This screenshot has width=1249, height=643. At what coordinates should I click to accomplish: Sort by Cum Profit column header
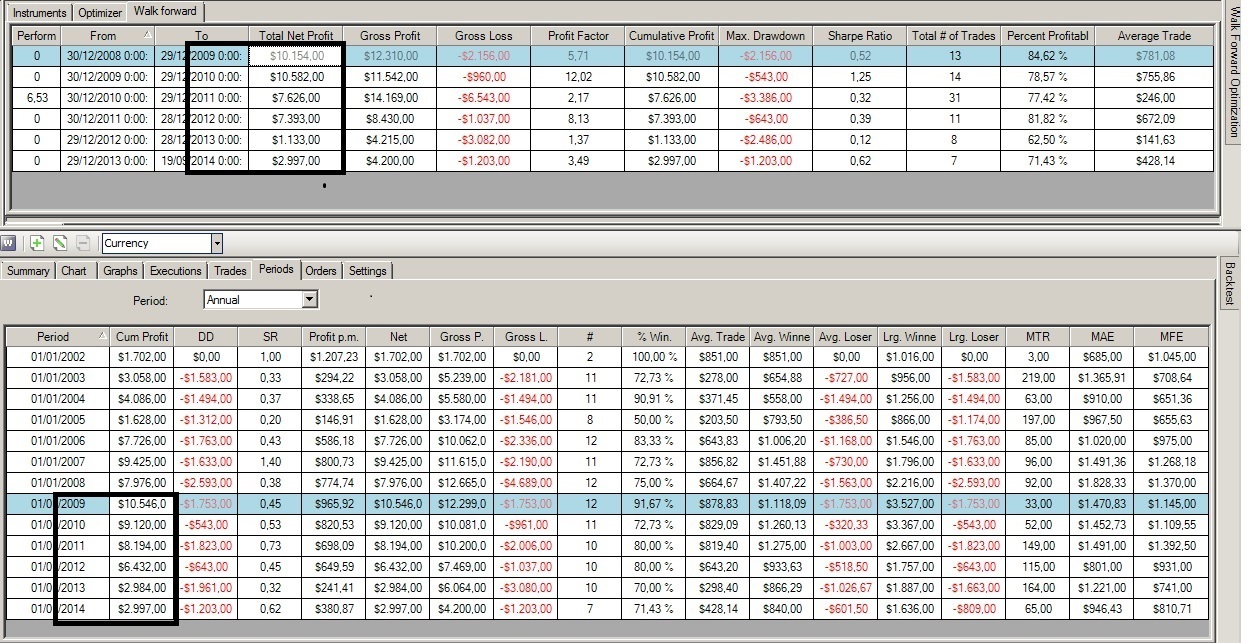tap(142, 337)
